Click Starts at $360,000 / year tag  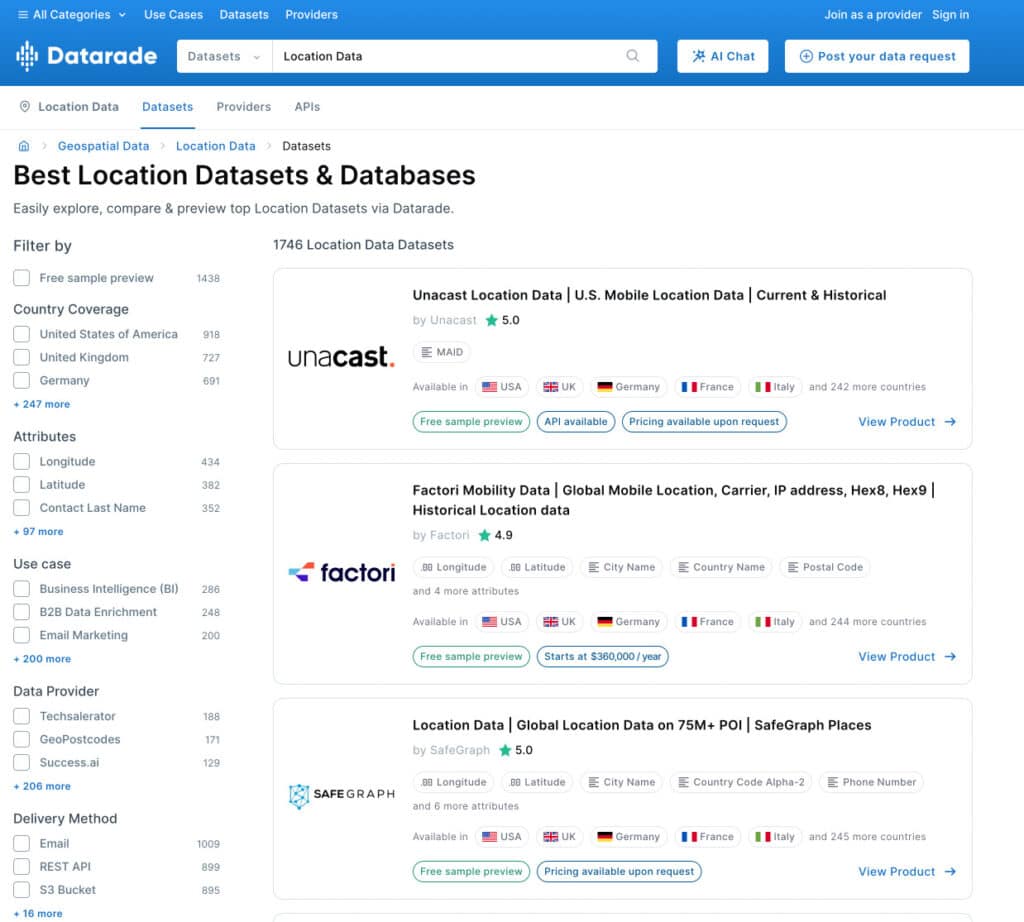pos(602,657)
